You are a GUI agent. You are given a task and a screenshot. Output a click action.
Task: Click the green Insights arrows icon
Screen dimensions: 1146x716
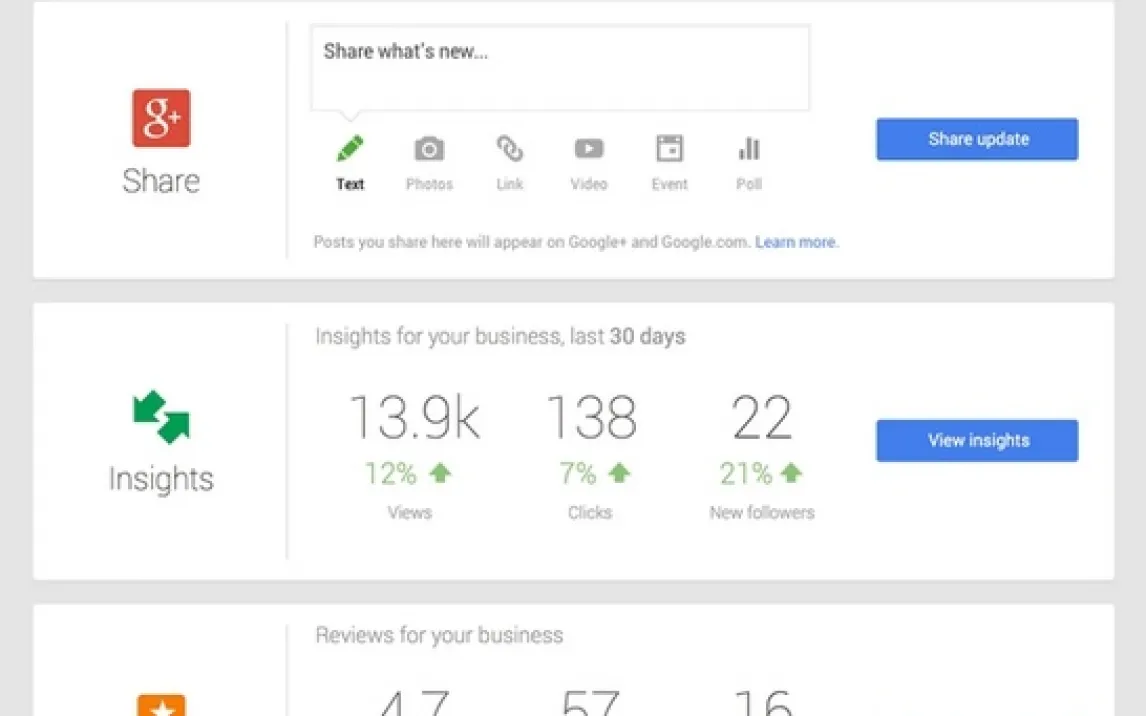click(161, 416)
